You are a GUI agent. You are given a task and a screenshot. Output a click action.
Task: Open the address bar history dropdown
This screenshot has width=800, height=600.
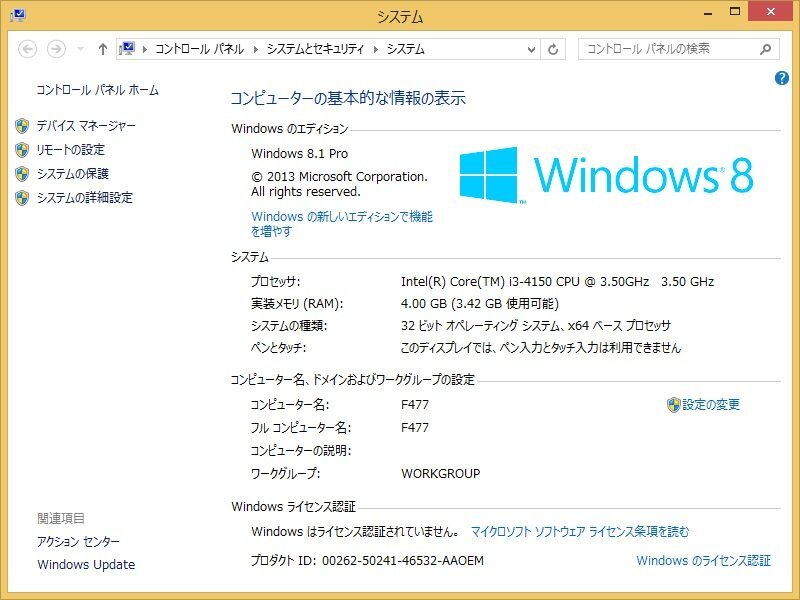click(x=531, y=49)
